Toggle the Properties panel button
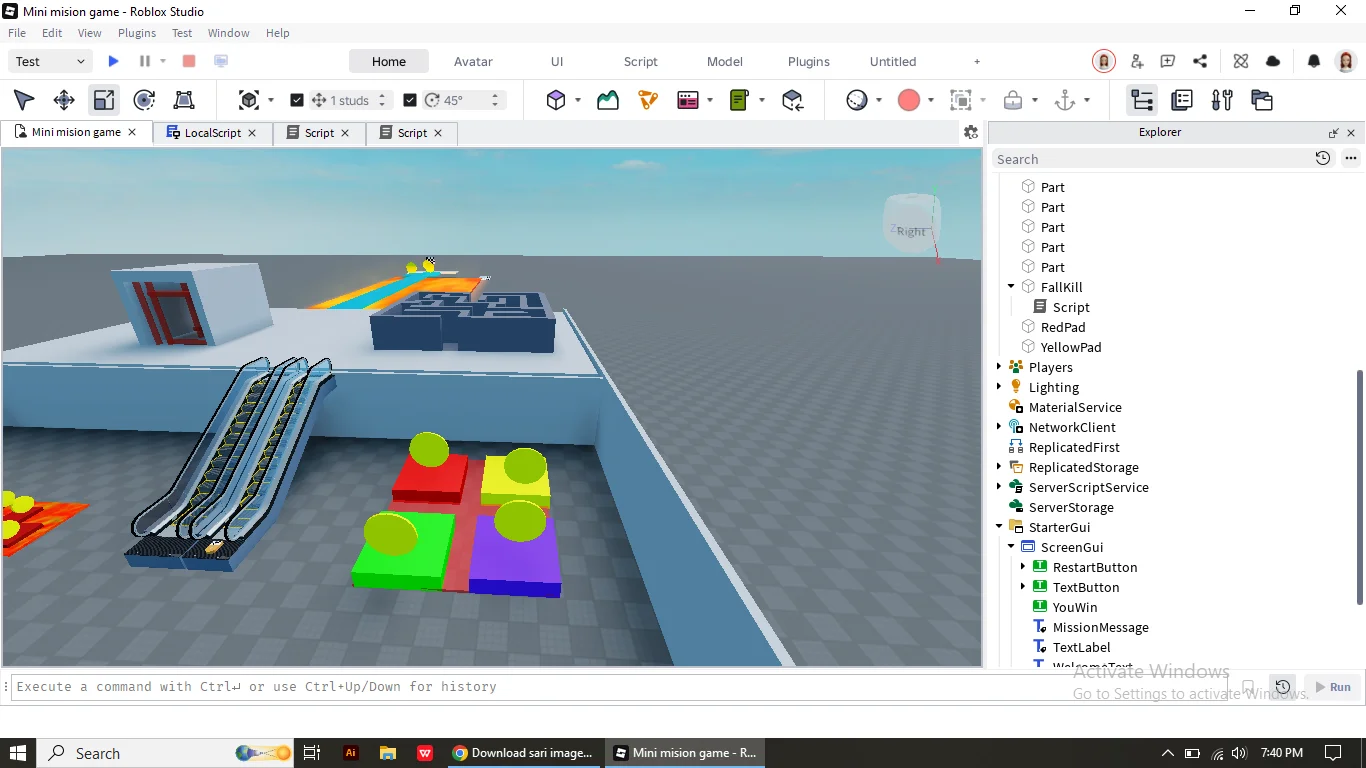This screenshot has height=768, width=1366. 1182,100
